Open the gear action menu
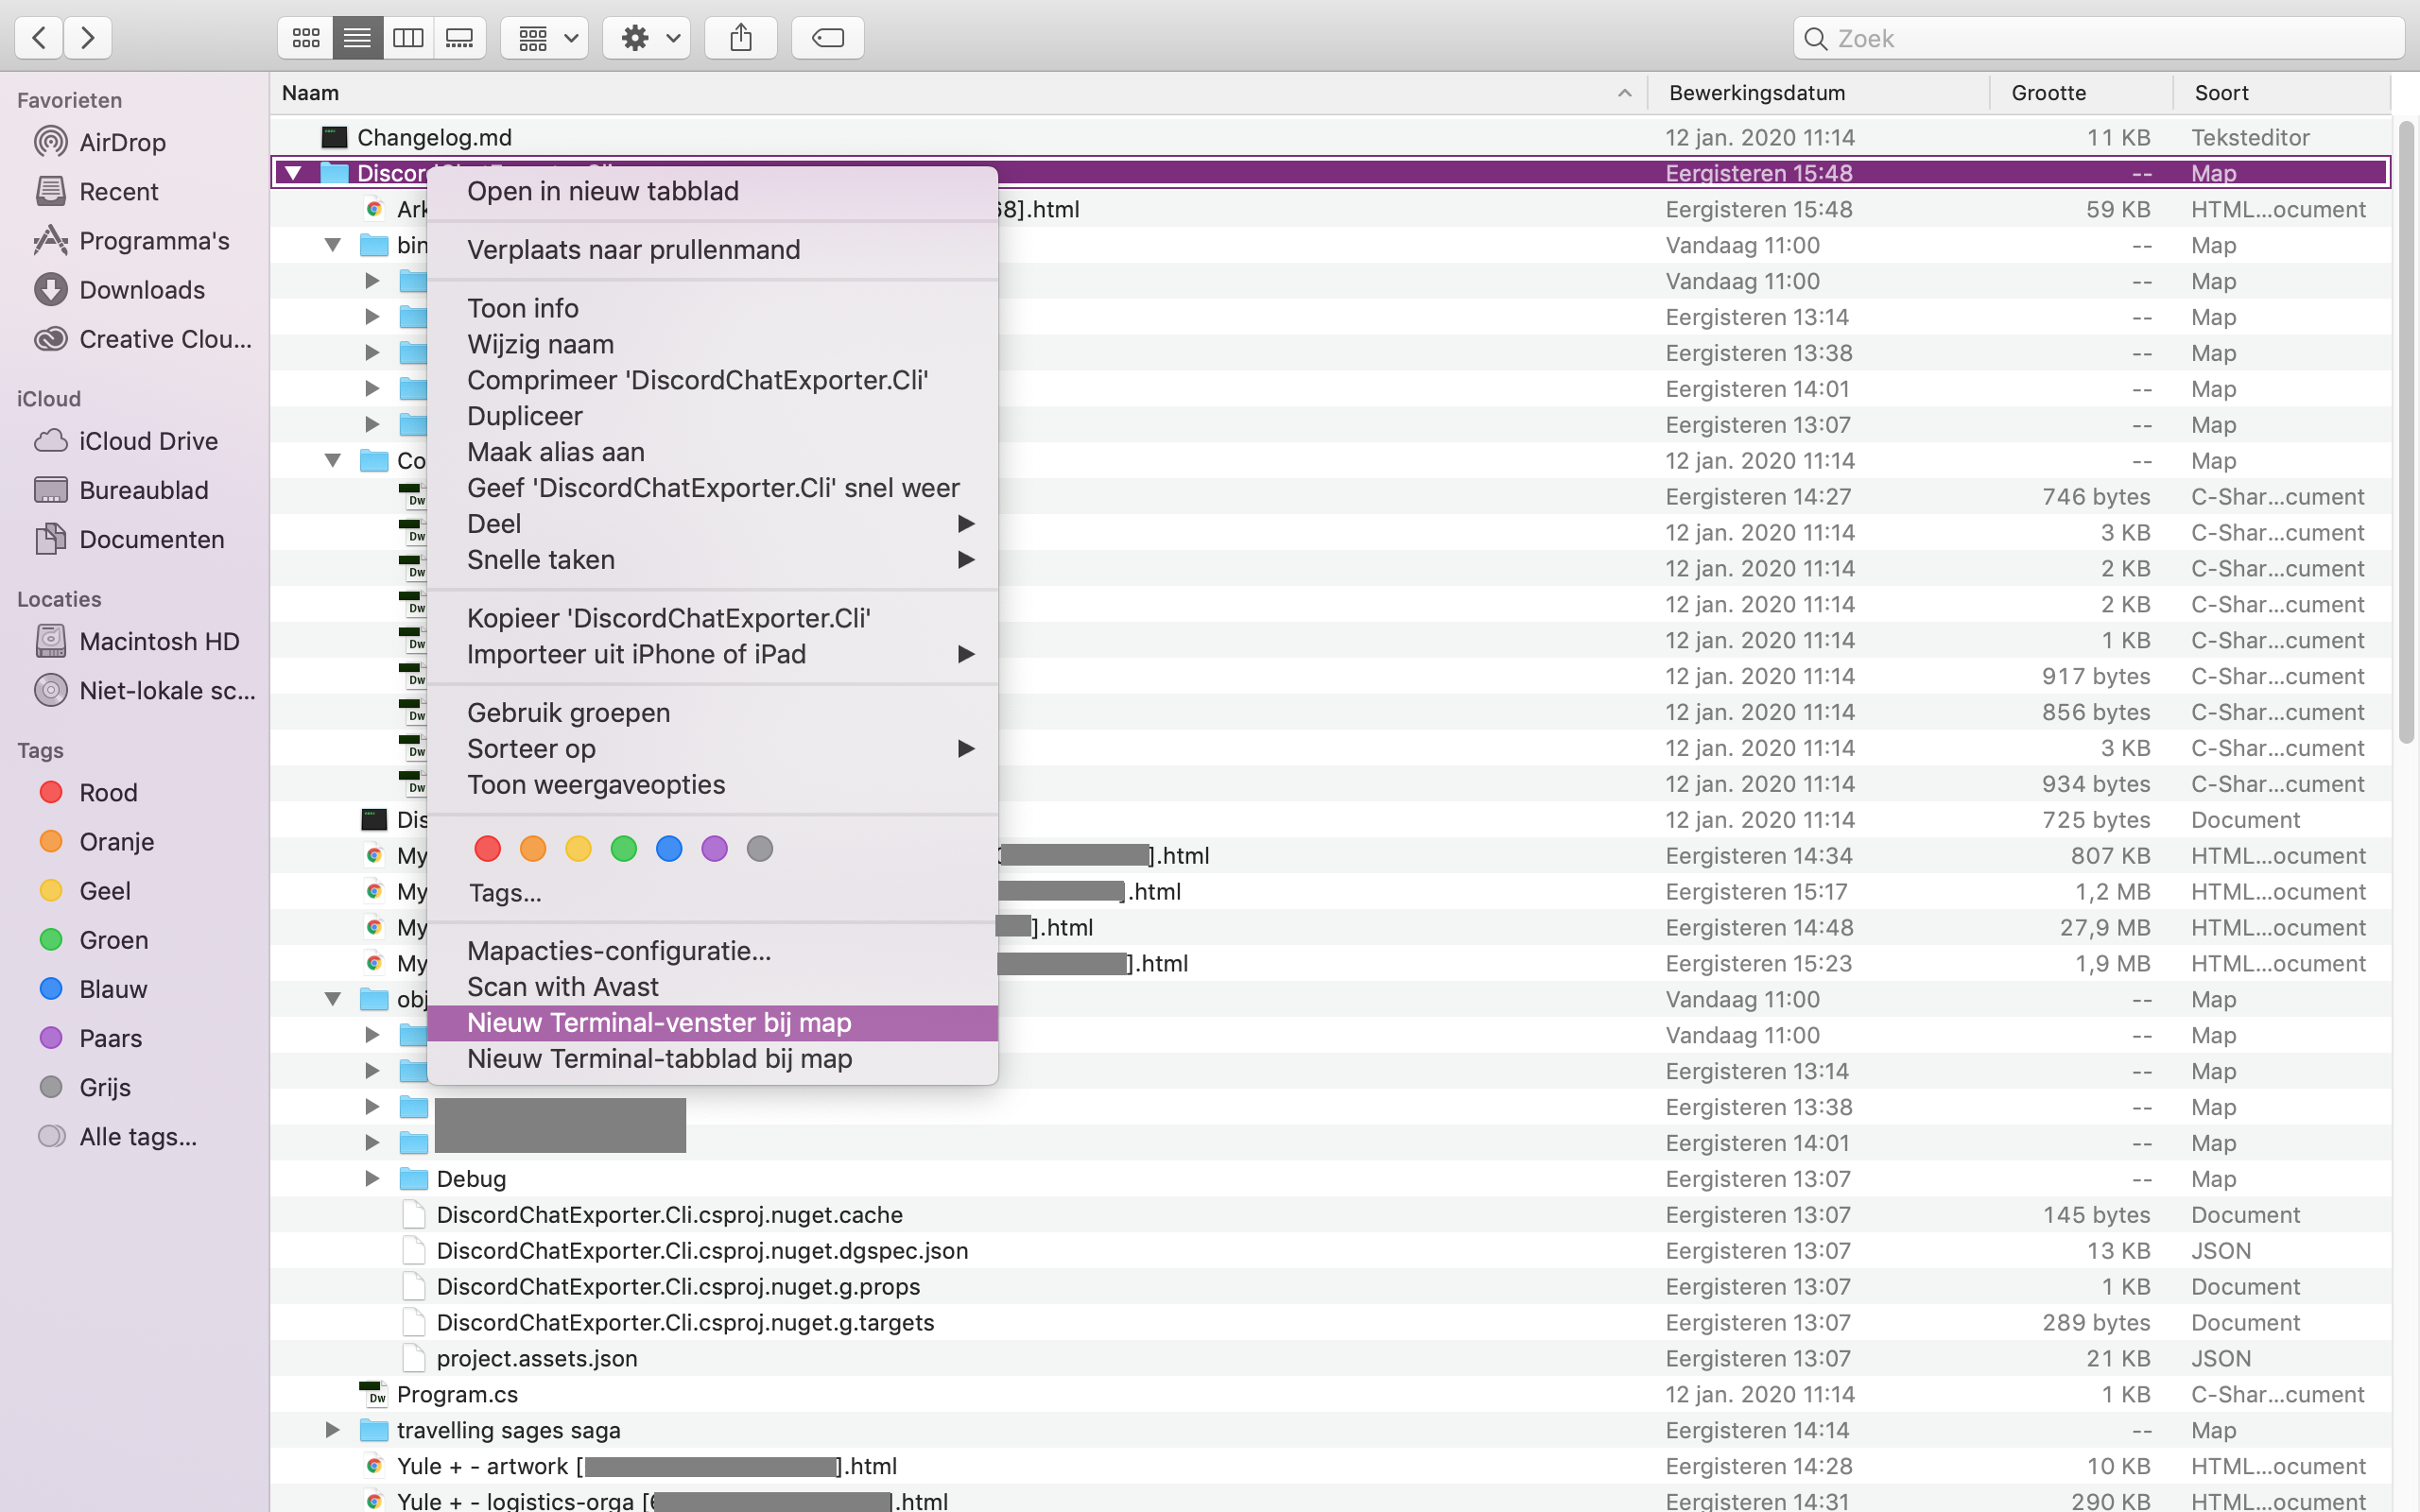2420x1512 pixels. tap(647, 38)
